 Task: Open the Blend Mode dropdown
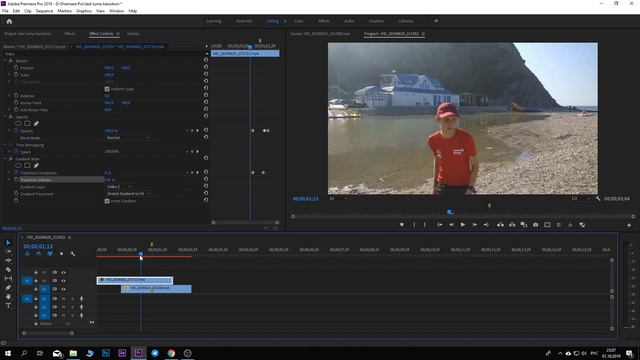[127, 138]
